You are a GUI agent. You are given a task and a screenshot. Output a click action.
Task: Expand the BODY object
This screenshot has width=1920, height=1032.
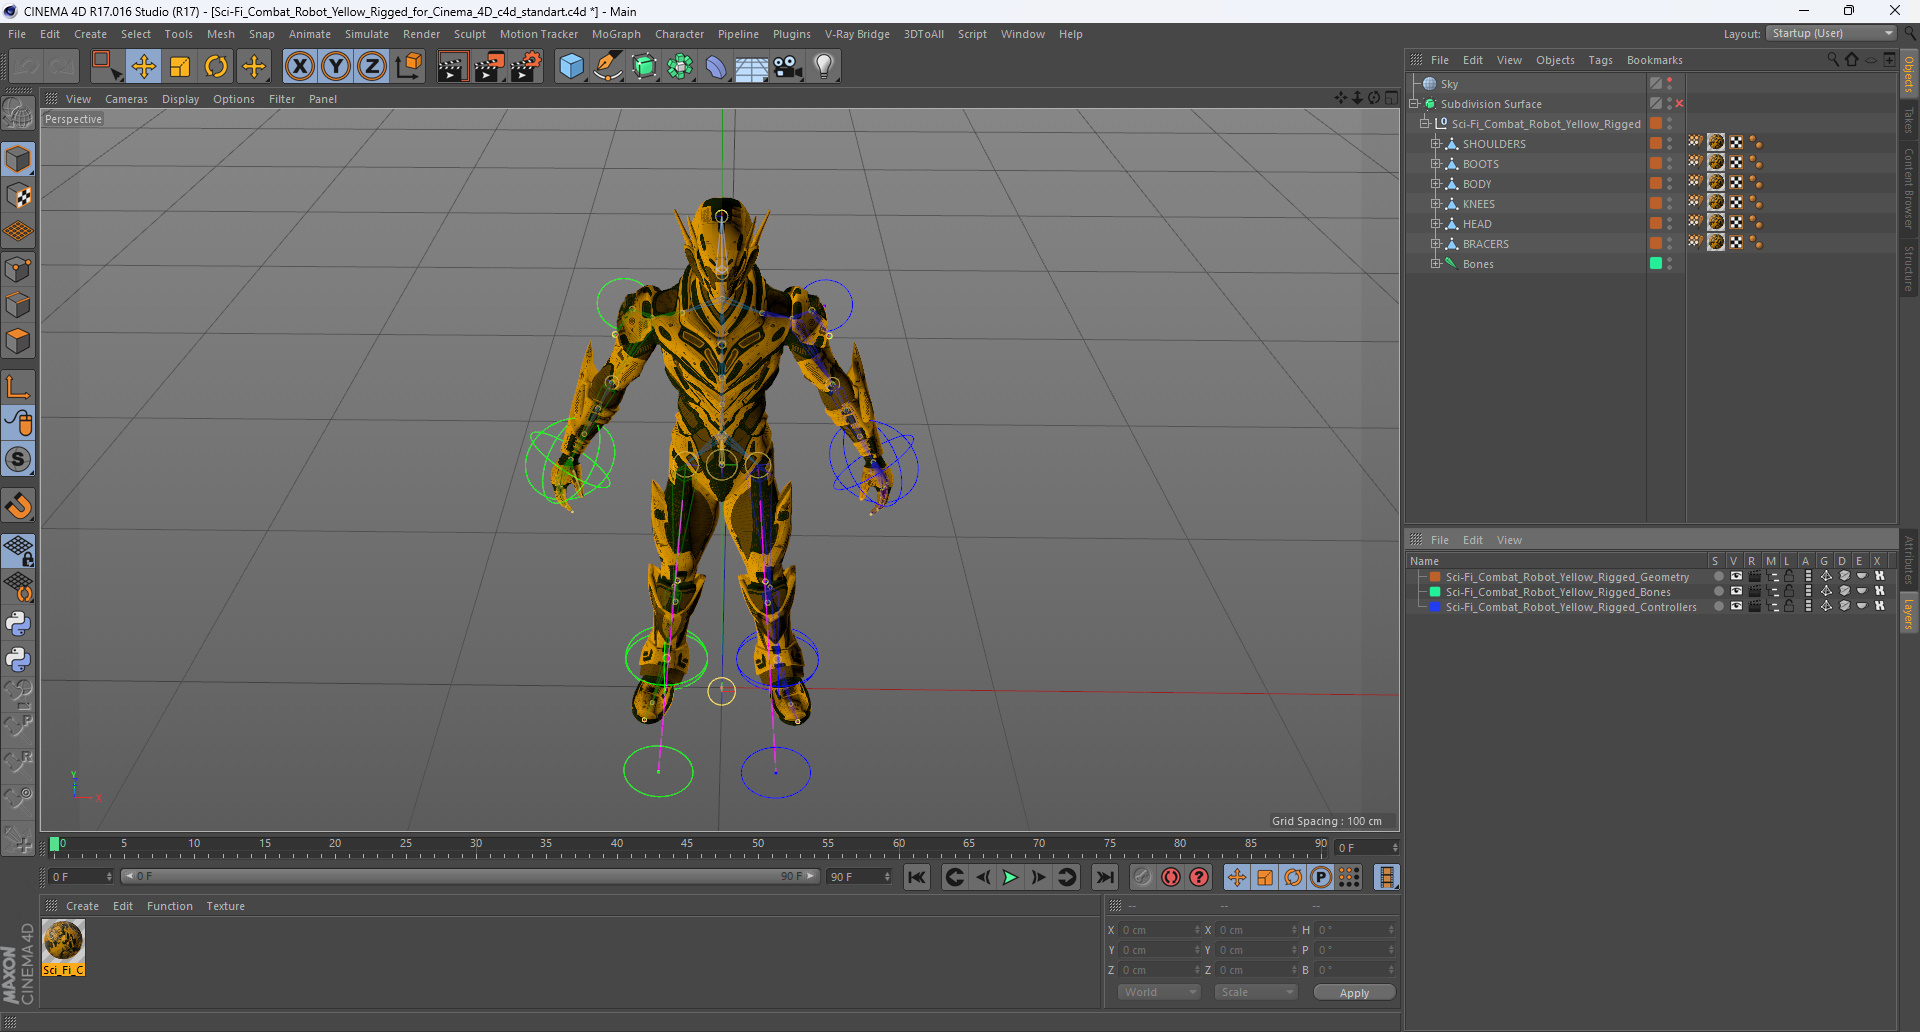pos(1435,184)
